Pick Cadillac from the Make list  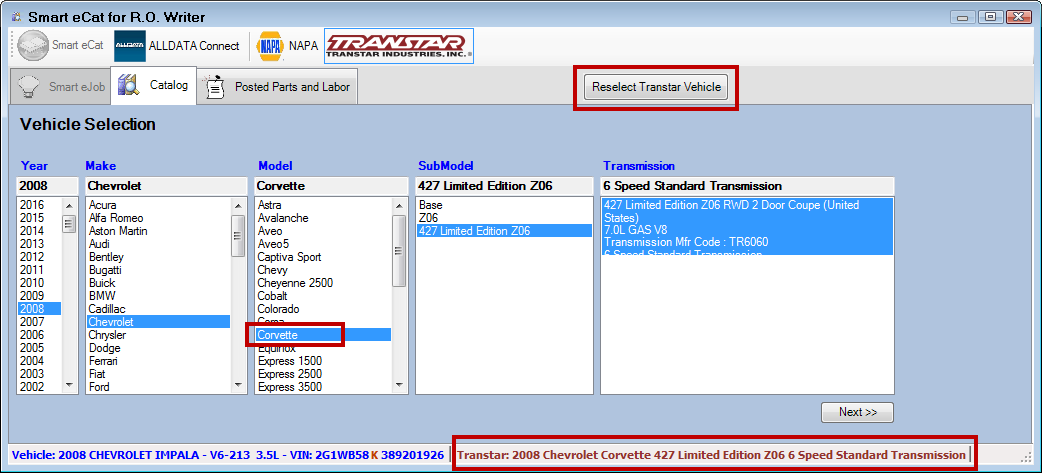tap(108, 309)
